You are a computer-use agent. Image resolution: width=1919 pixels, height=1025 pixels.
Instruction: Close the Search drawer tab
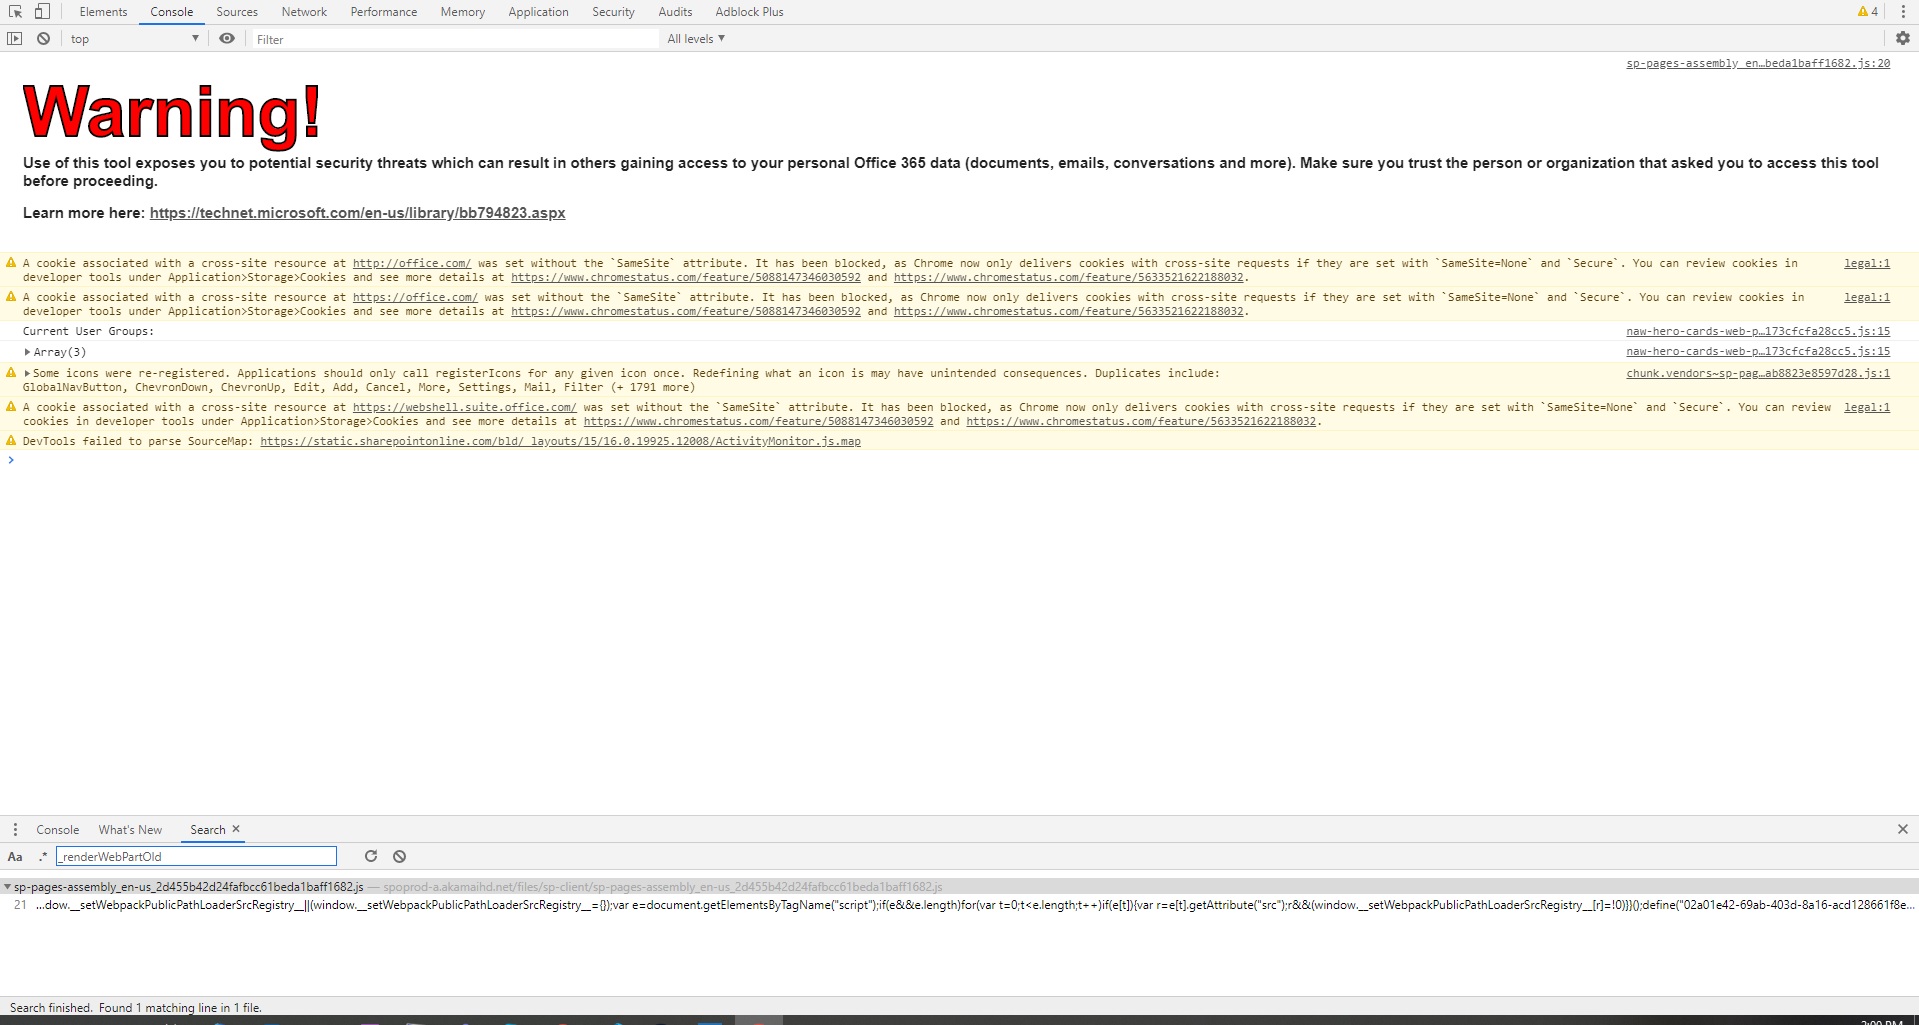pos(236,829)
